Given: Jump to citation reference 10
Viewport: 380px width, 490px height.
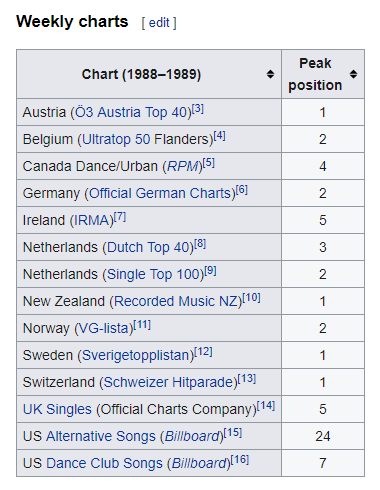Looking at the screenshot, I should point(251,298).
